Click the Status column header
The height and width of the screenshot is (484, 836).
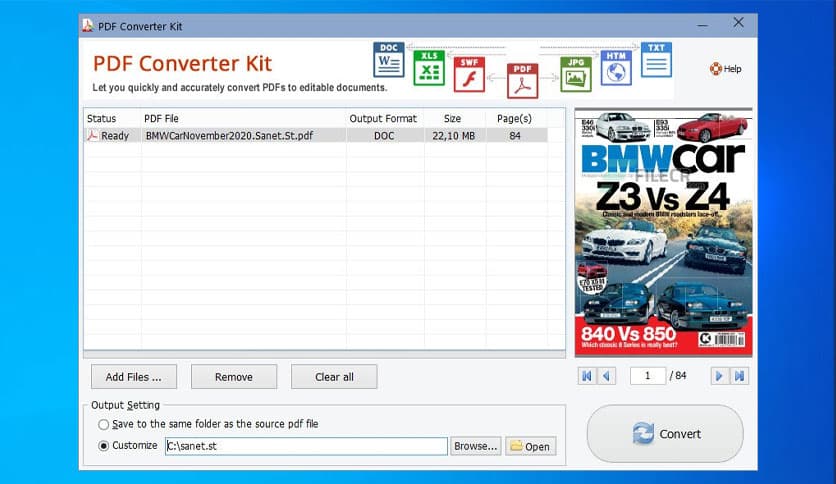coord(112,118)
